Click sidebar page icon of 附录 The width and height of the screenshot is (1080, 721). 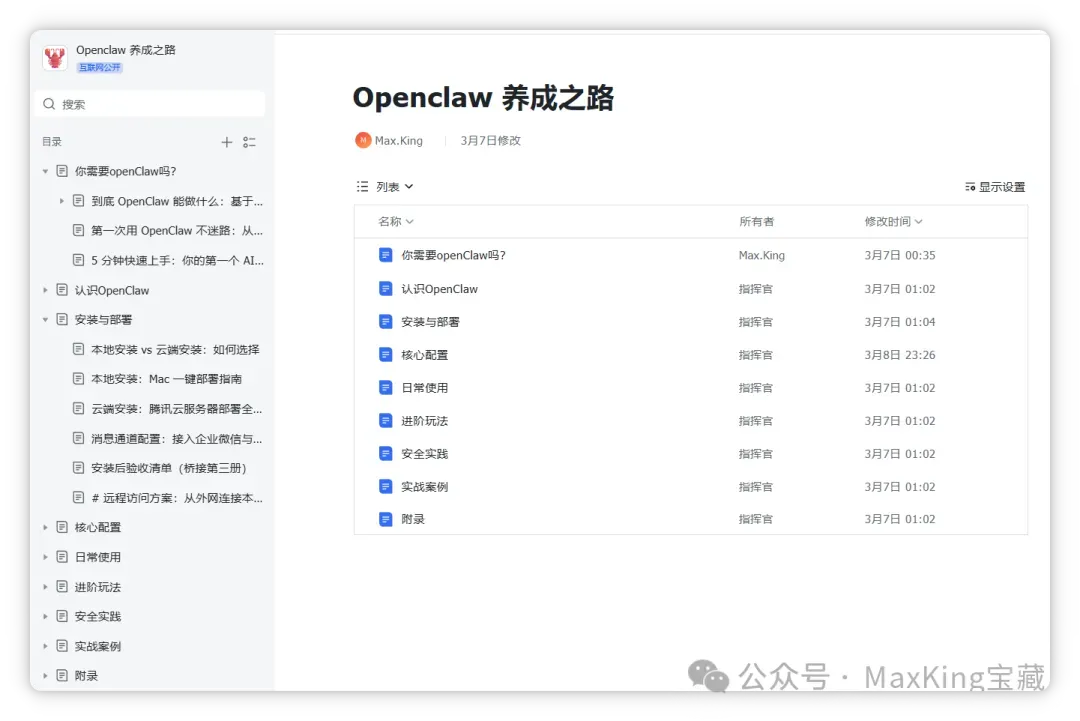coord(62,676)
